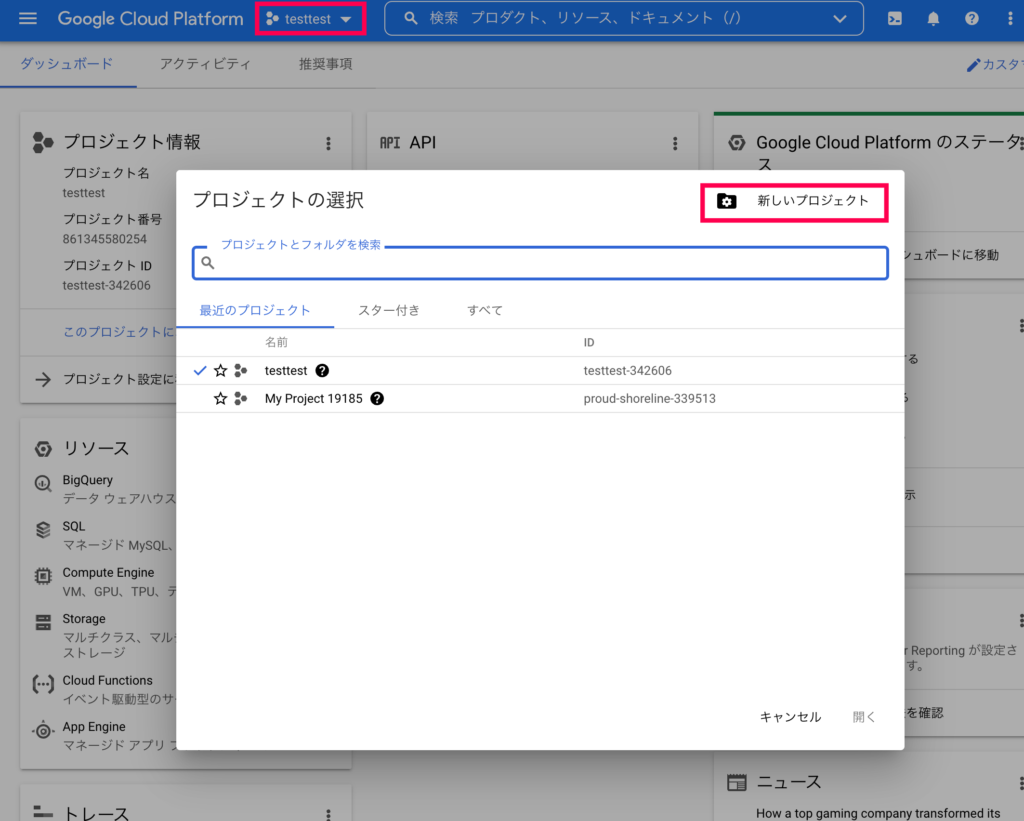Click the 名前 column header
Viewport: 1024px width, 821px height.
(276, 342)
